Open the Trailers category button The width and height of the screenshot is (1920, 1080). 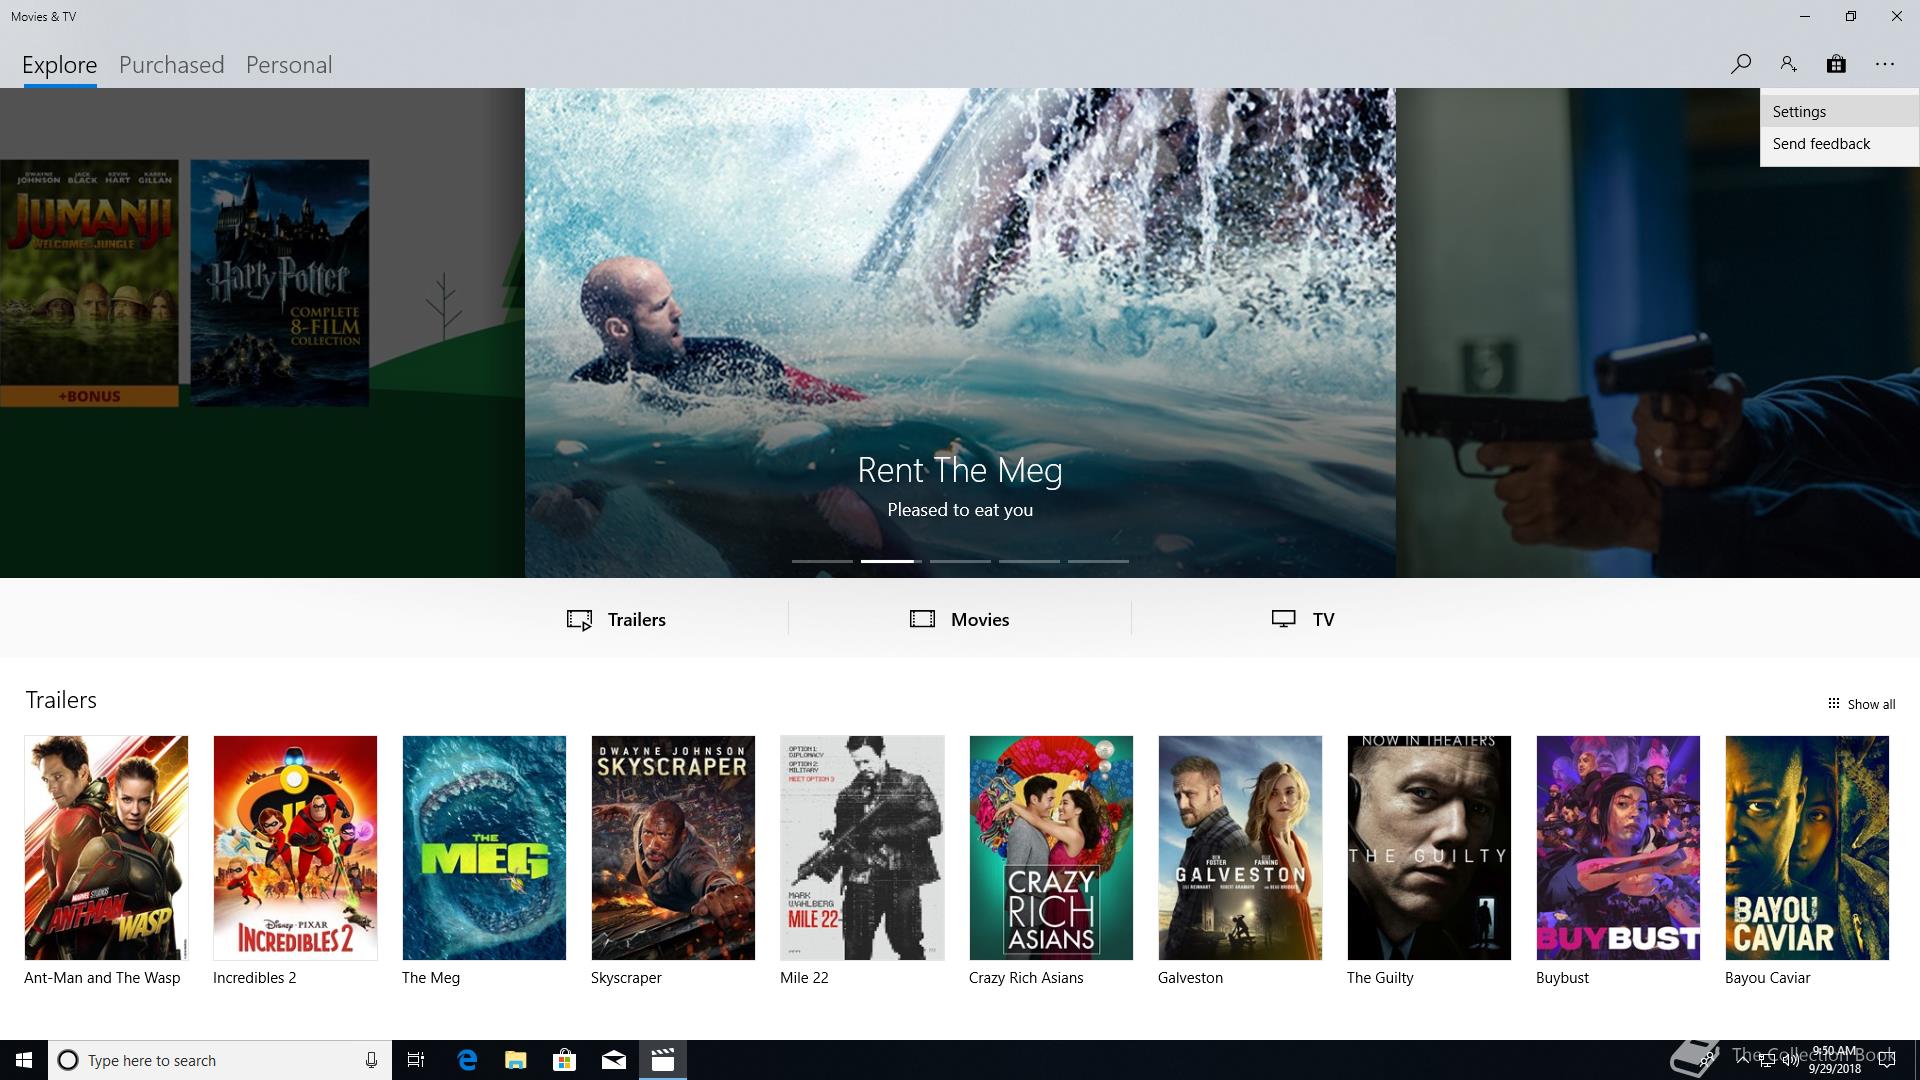616,619
